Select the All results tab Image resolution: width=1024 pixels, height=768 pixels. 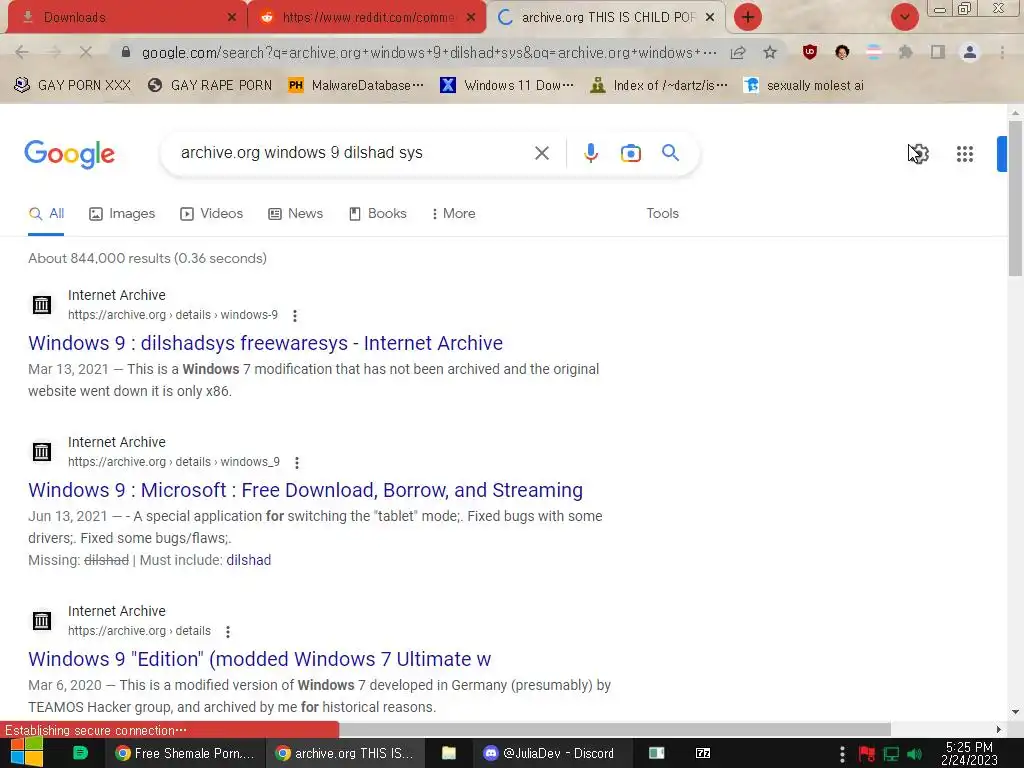point(46,214)
